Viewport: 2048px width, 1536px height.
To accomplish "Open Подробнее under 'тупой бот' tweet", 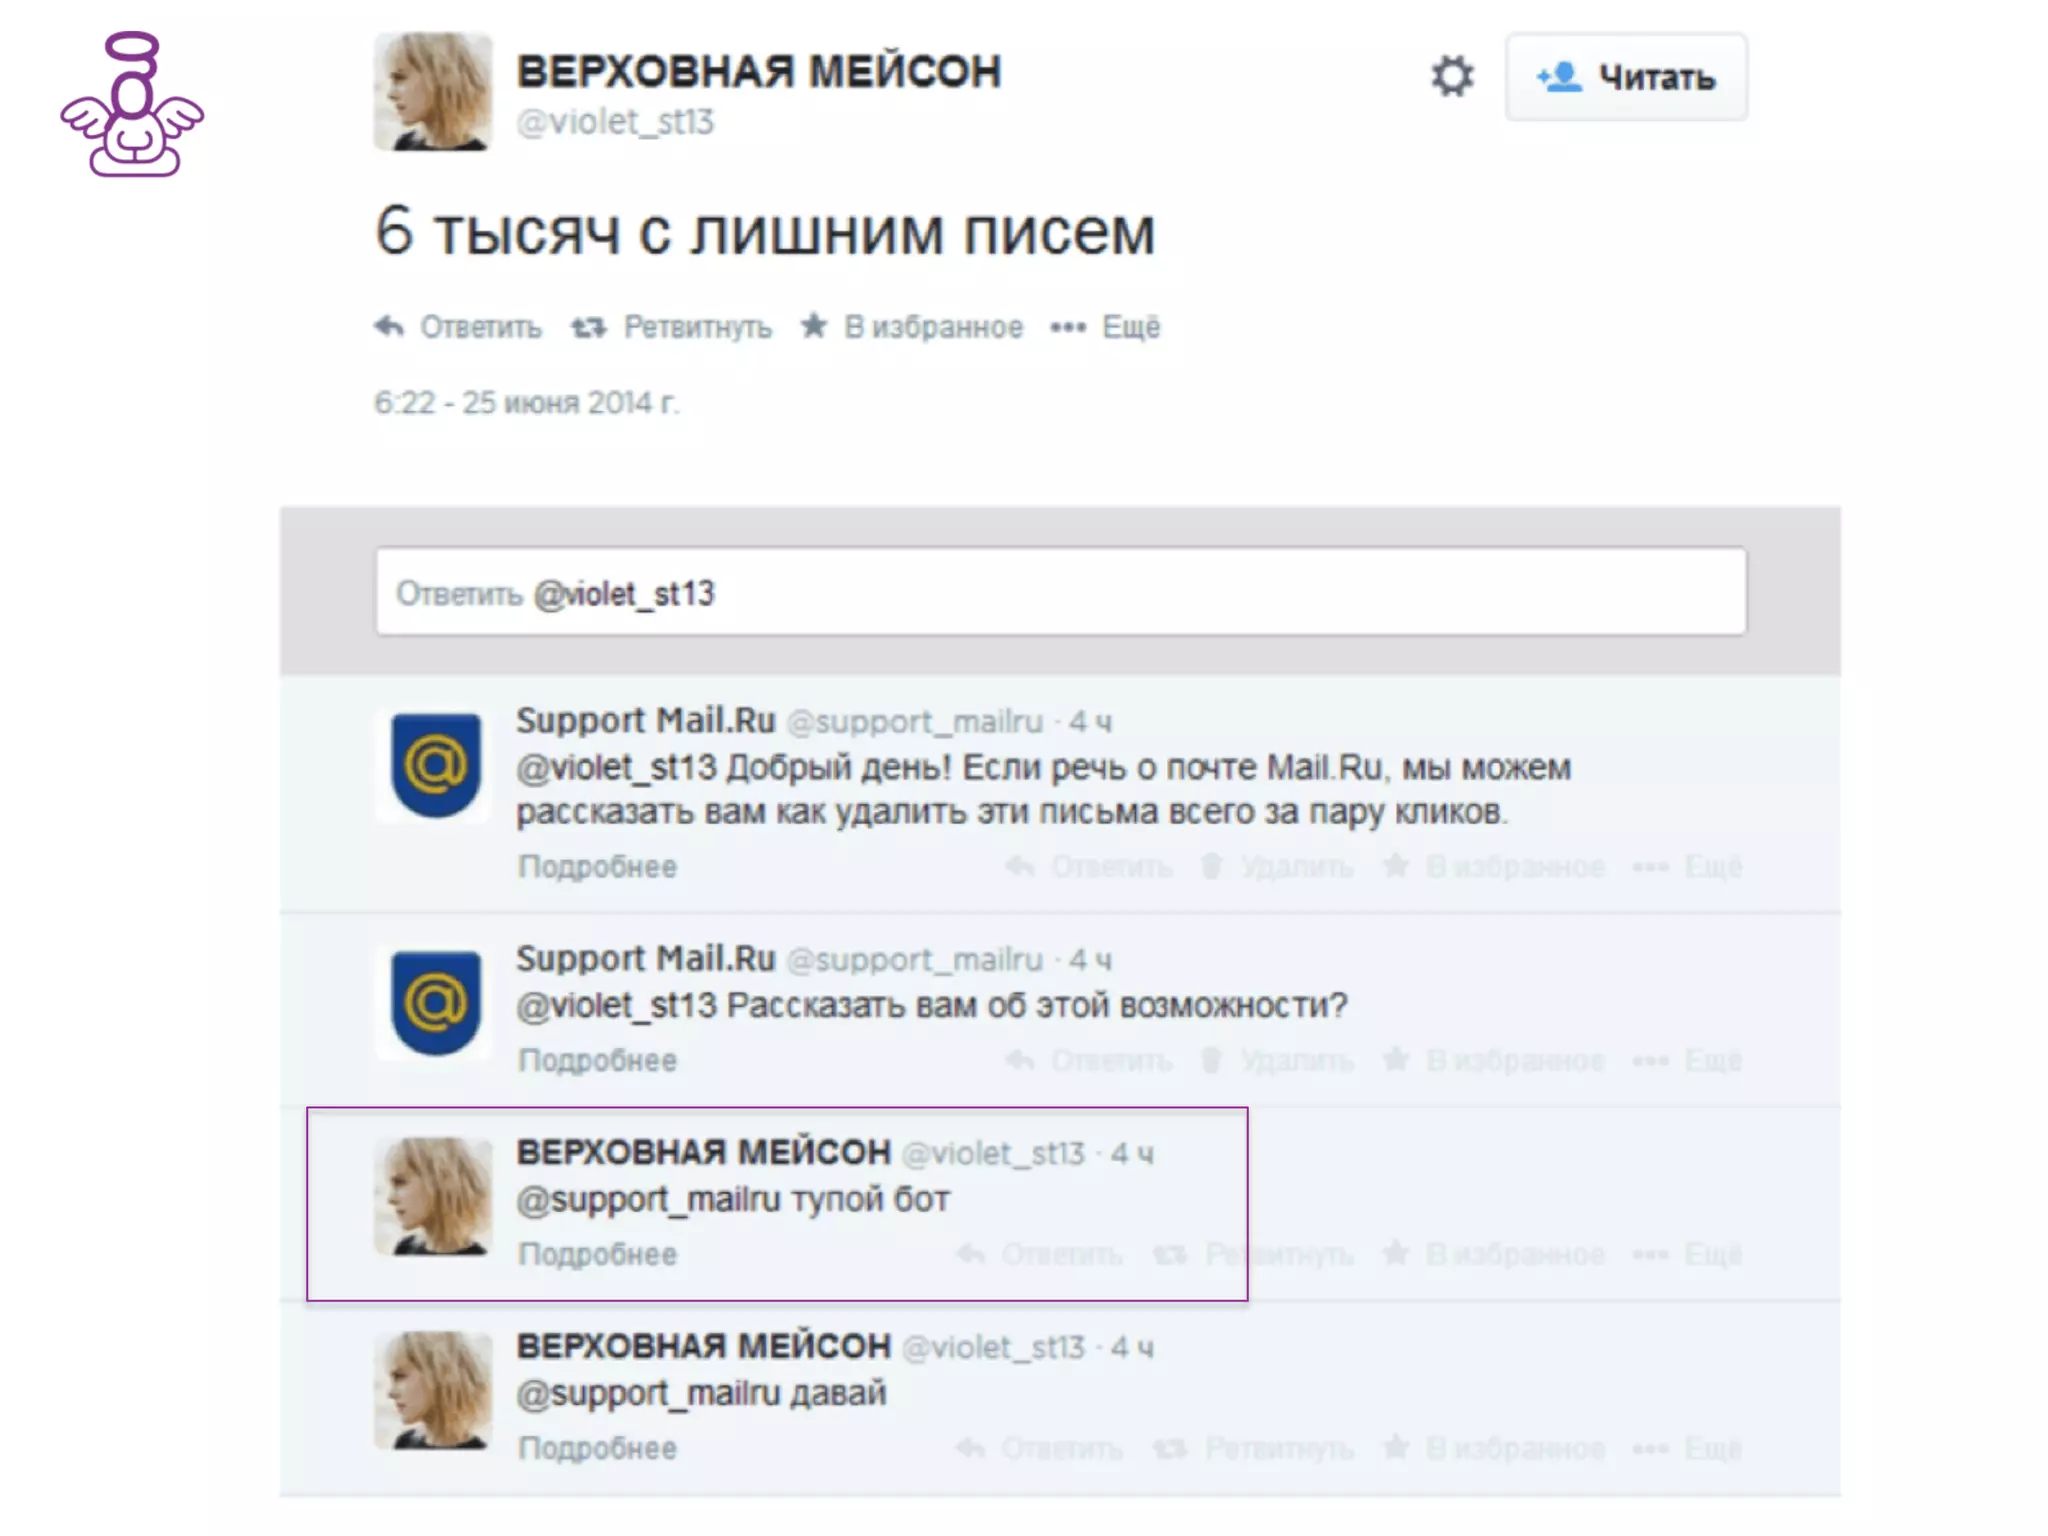I will click(597, 1254).
